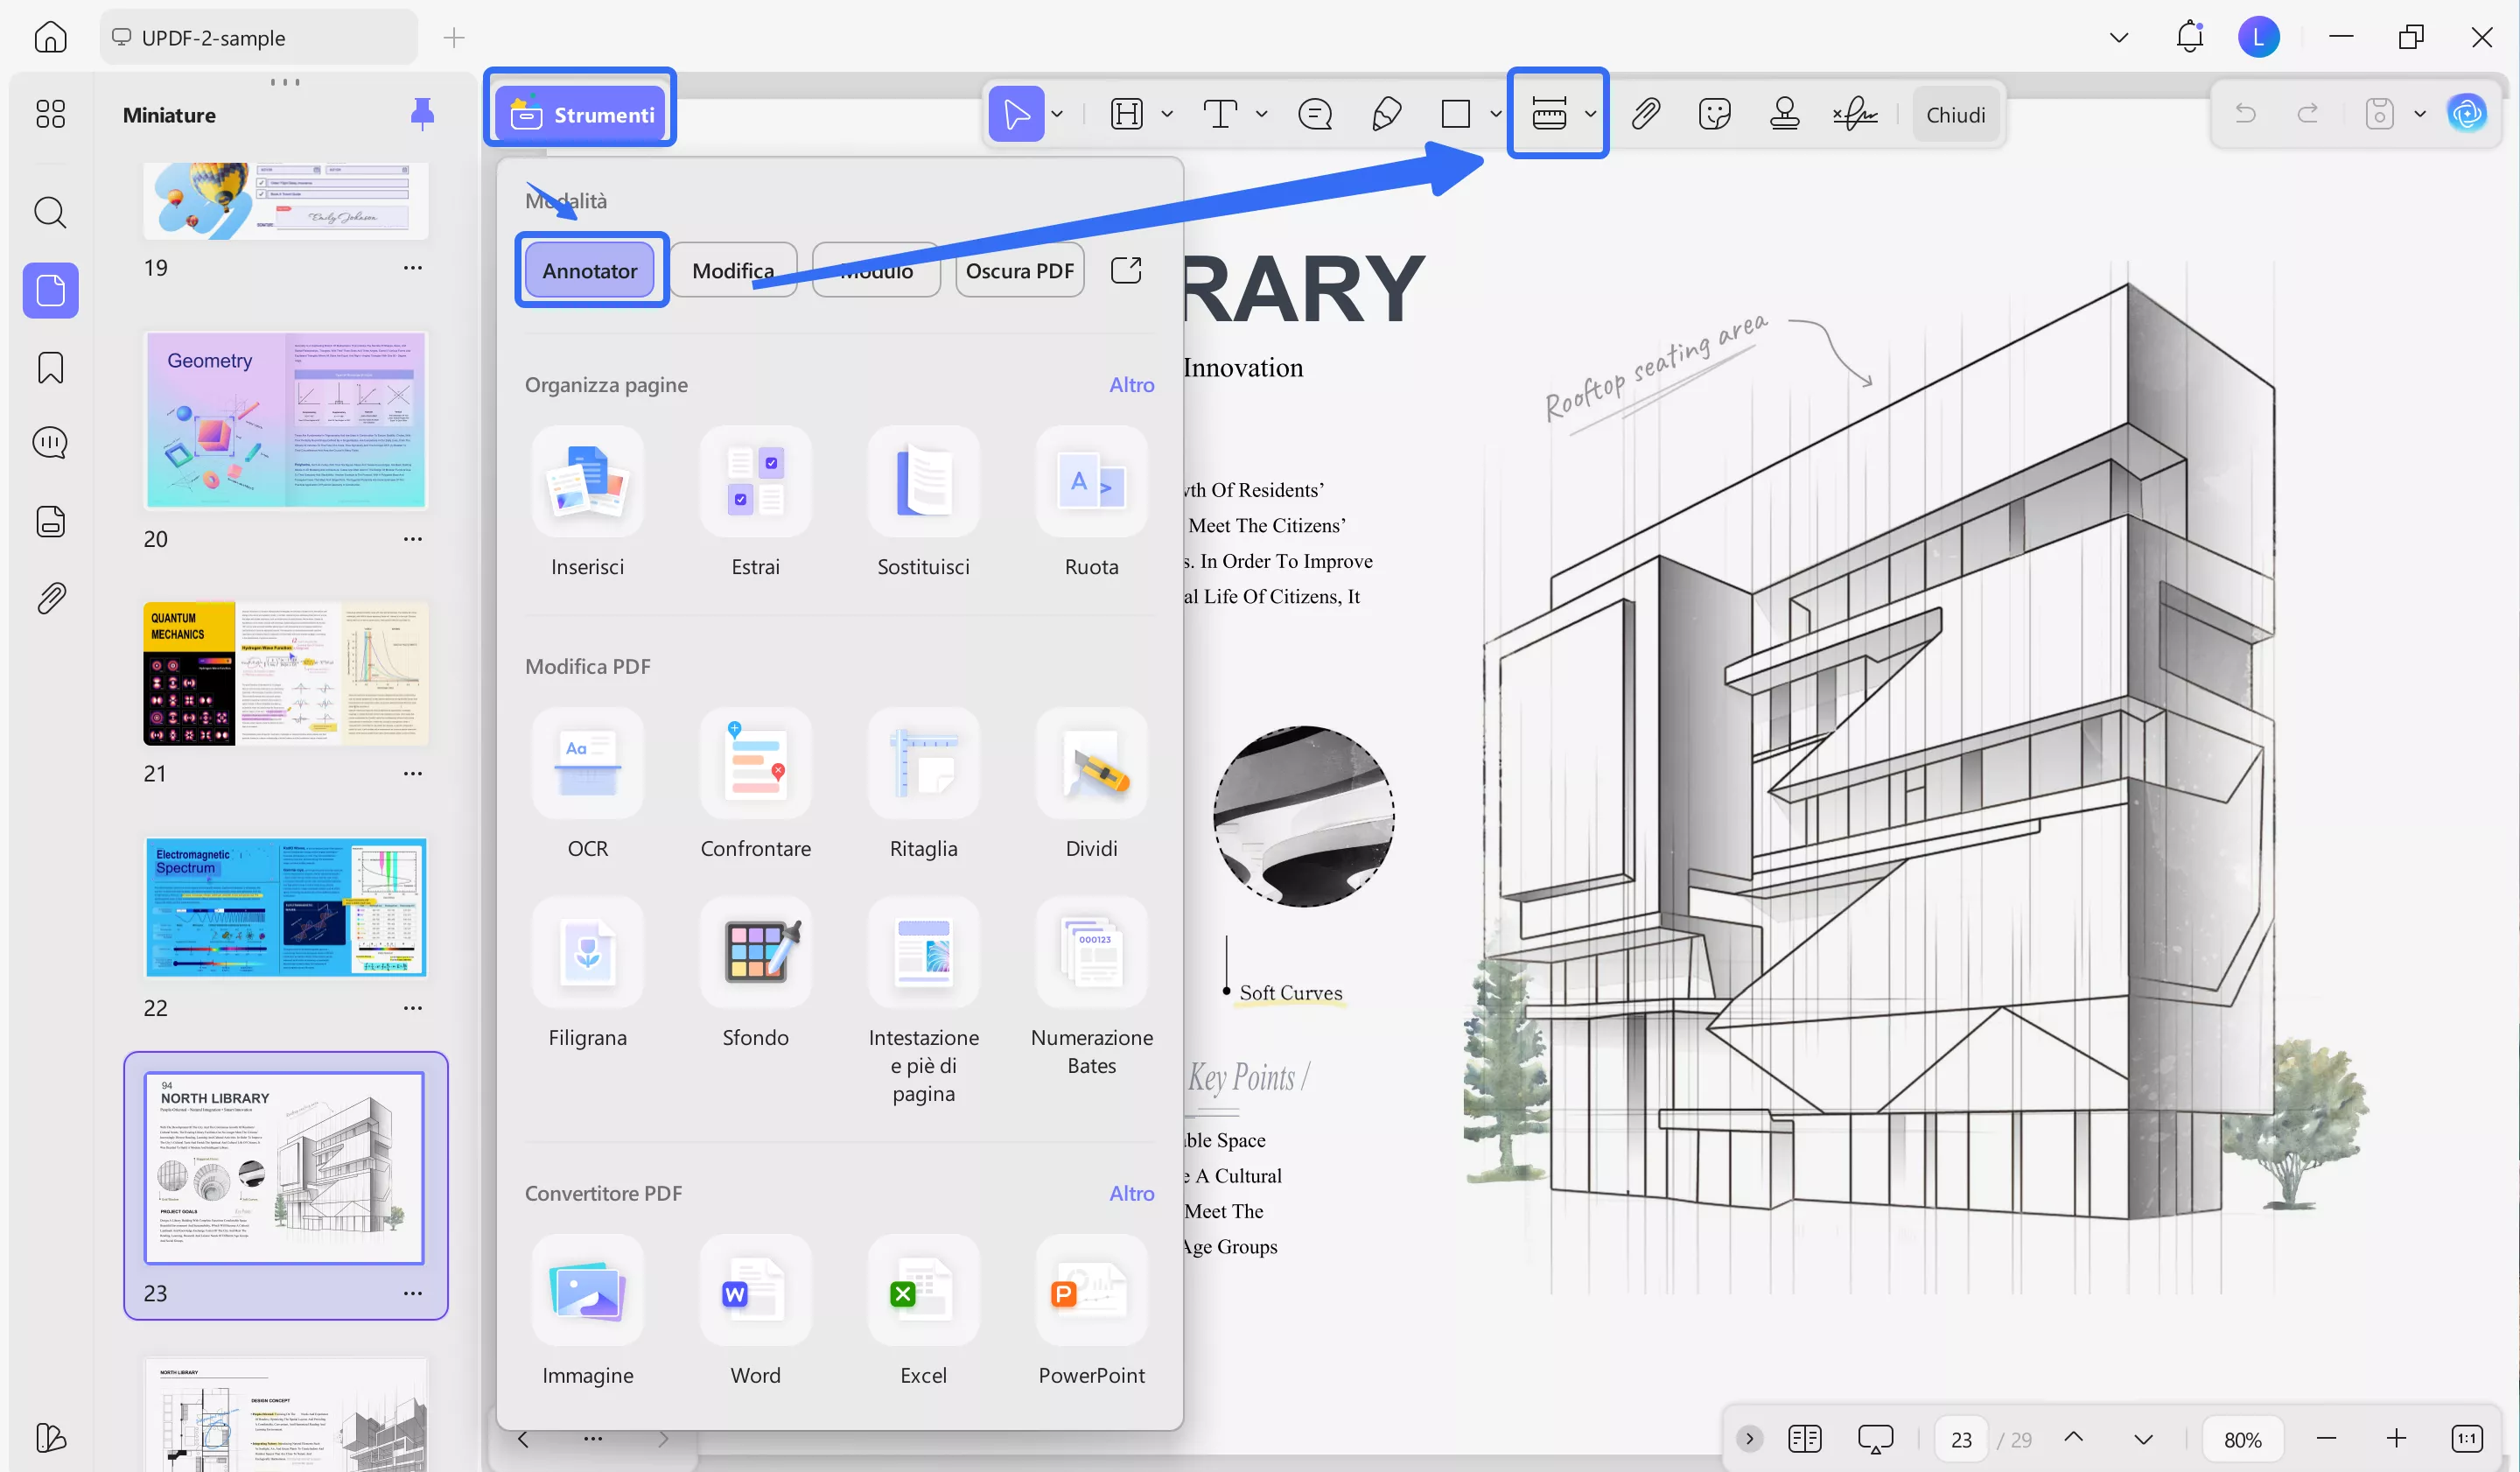Image resolution: width=2520 pixels, height=1472 pixels.
Task: Switch to Modifica mode
Action: tap(732, 270)
